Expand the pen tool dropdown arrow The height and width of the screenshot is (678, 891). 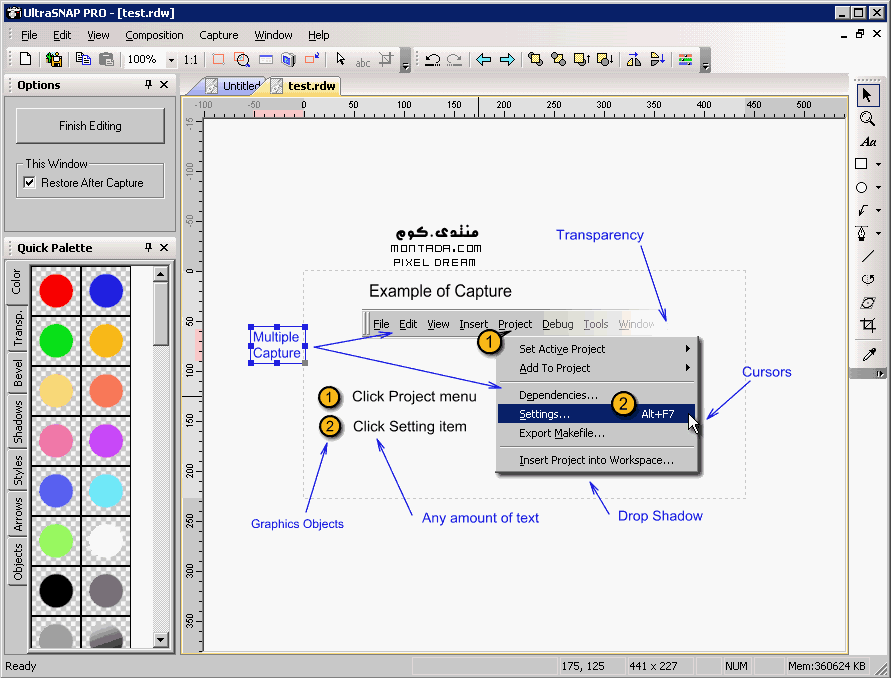tap(878, 234)
